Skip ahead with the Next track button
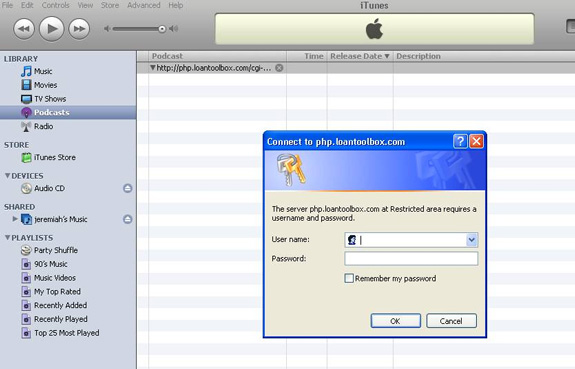 pos(79,29)
